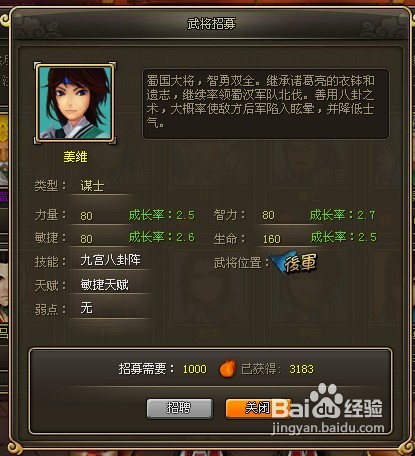Viewport: 415px width, 456px height.
Task: Click the 九宫八卦阵 skill field
Action: (x=111, y=260)
